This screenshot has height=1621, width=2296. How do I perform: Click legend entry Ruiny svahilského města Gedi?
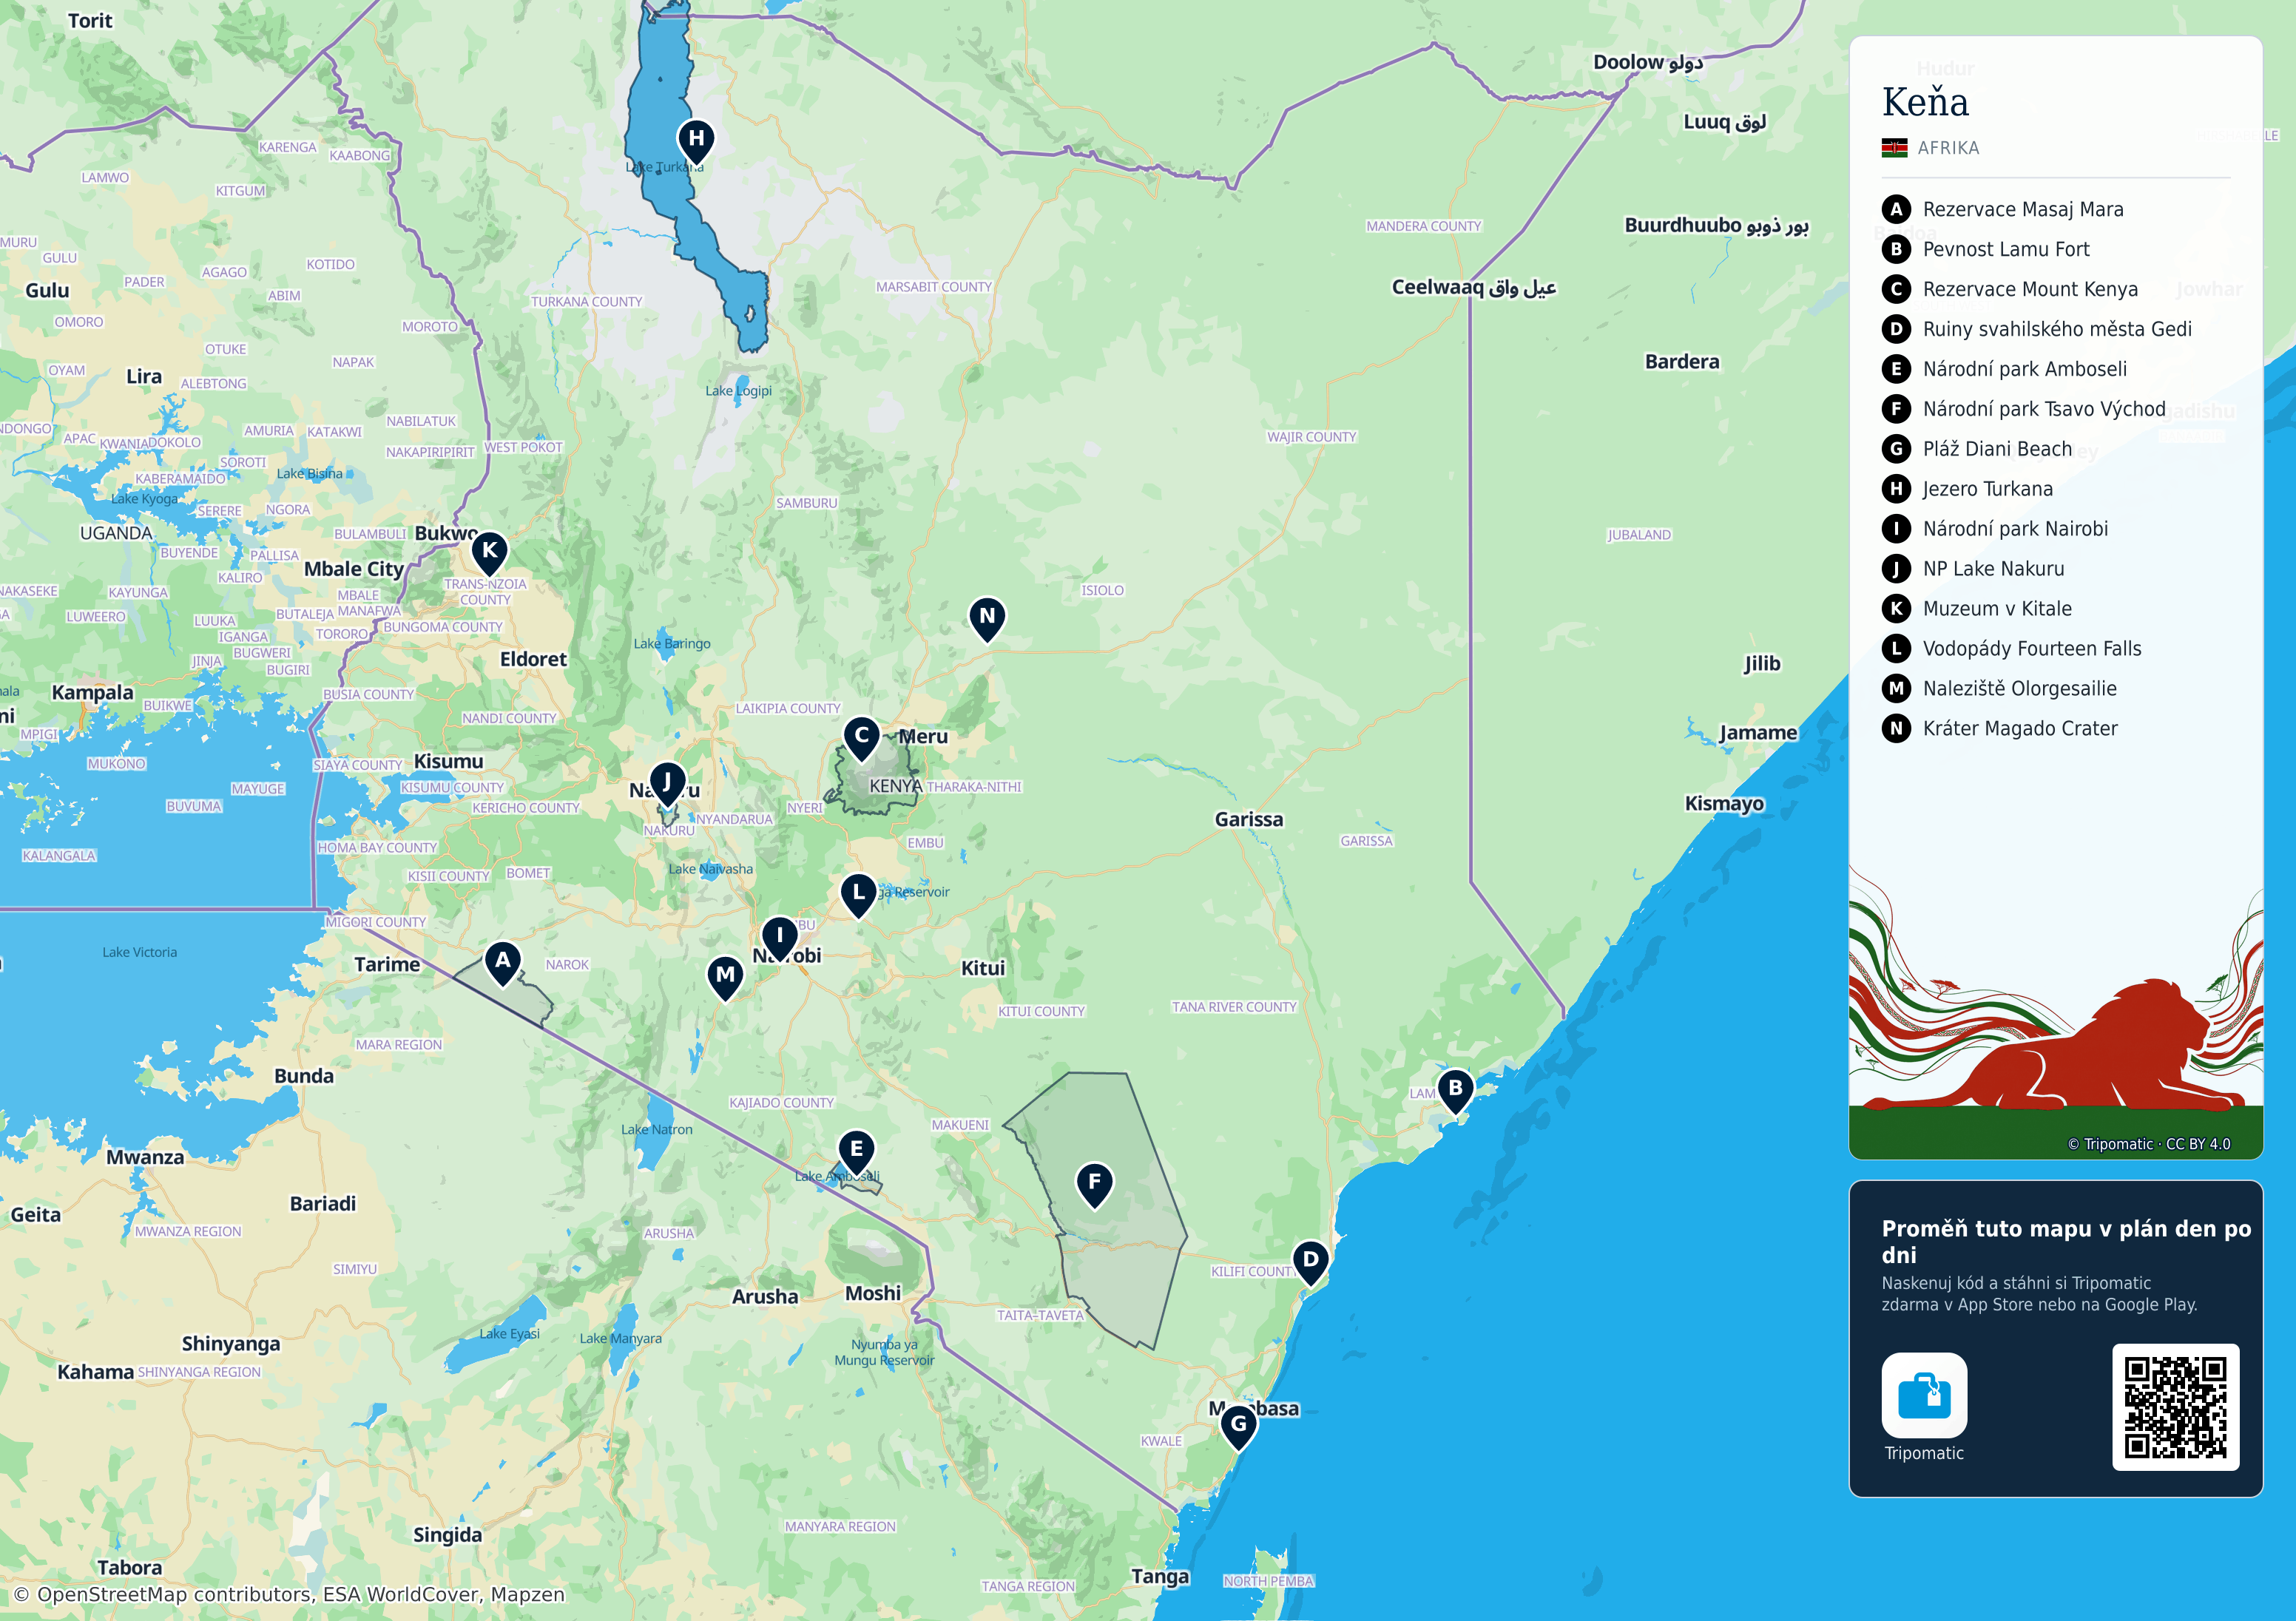pyautogui.click(x=2037, y=329)
